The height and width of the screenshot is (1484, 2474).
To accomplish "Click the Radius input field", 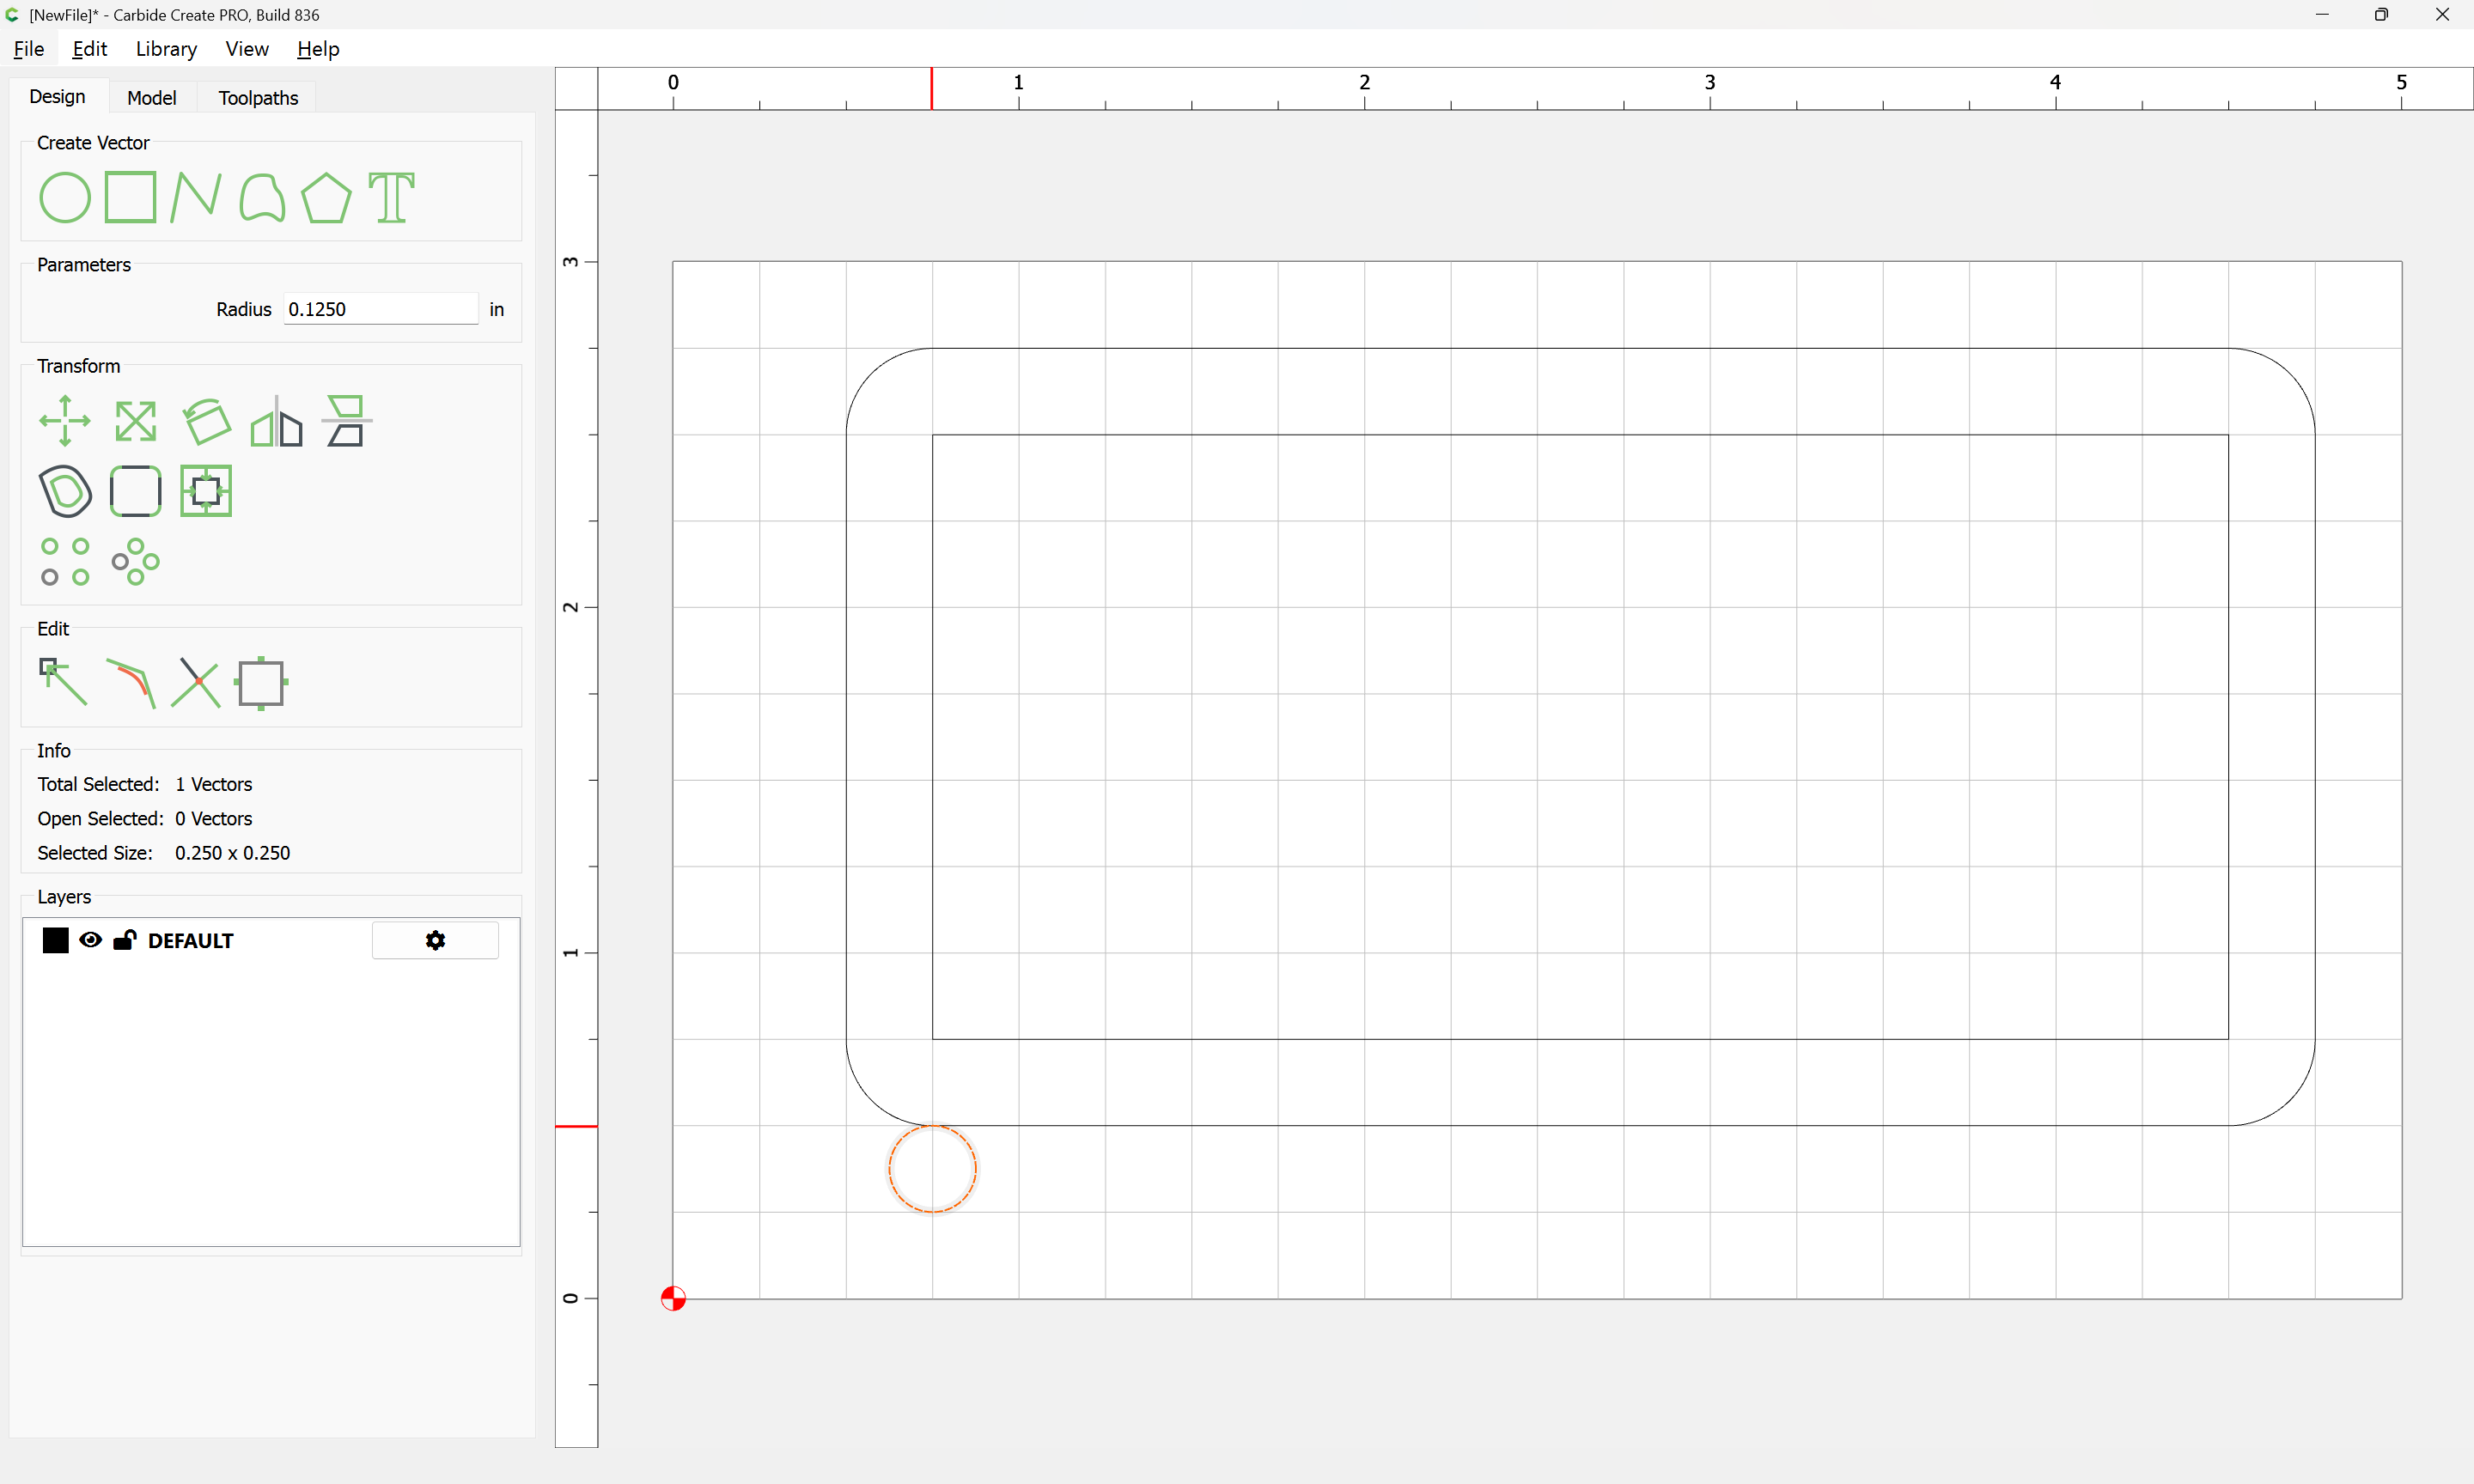I will 380,309.
